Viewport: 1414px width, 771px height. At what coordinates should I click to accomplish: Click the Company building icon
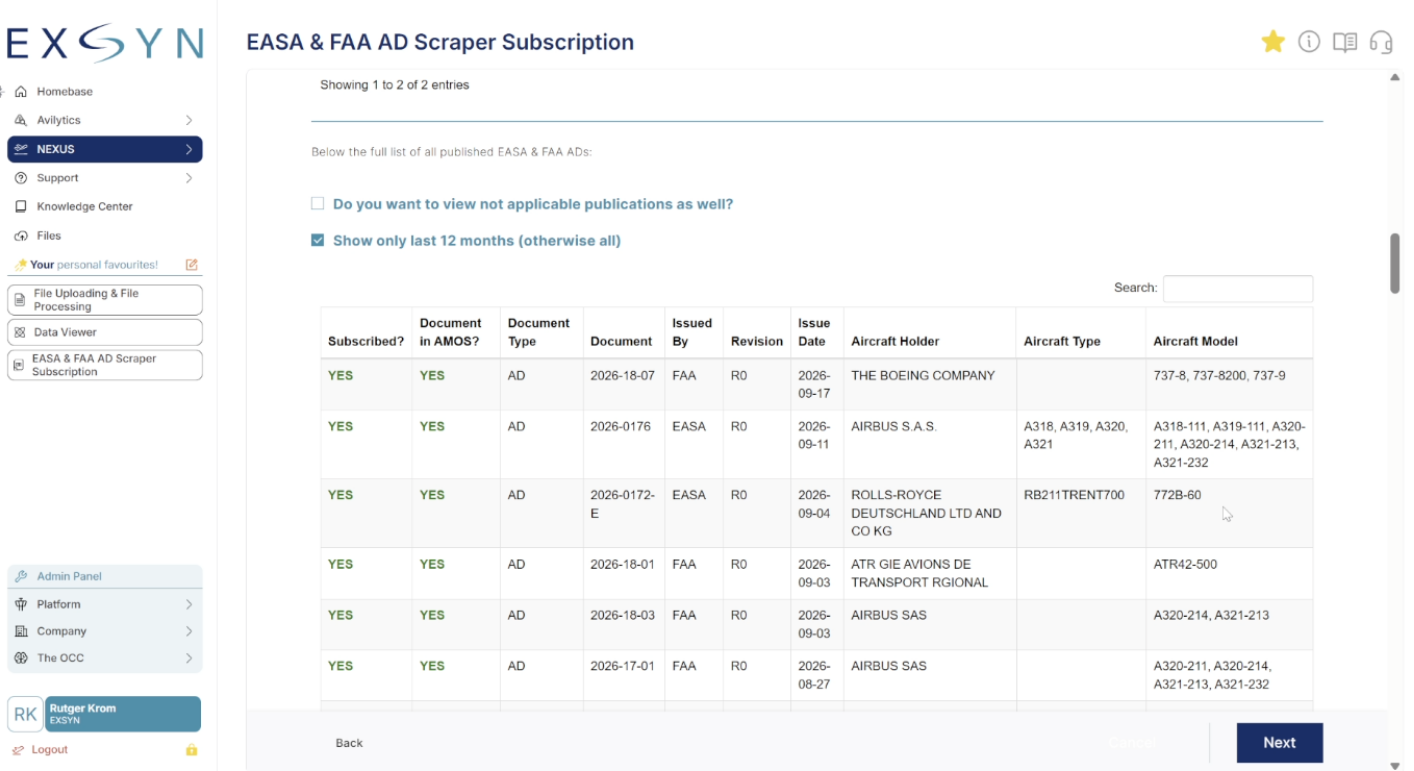point(21,631)
